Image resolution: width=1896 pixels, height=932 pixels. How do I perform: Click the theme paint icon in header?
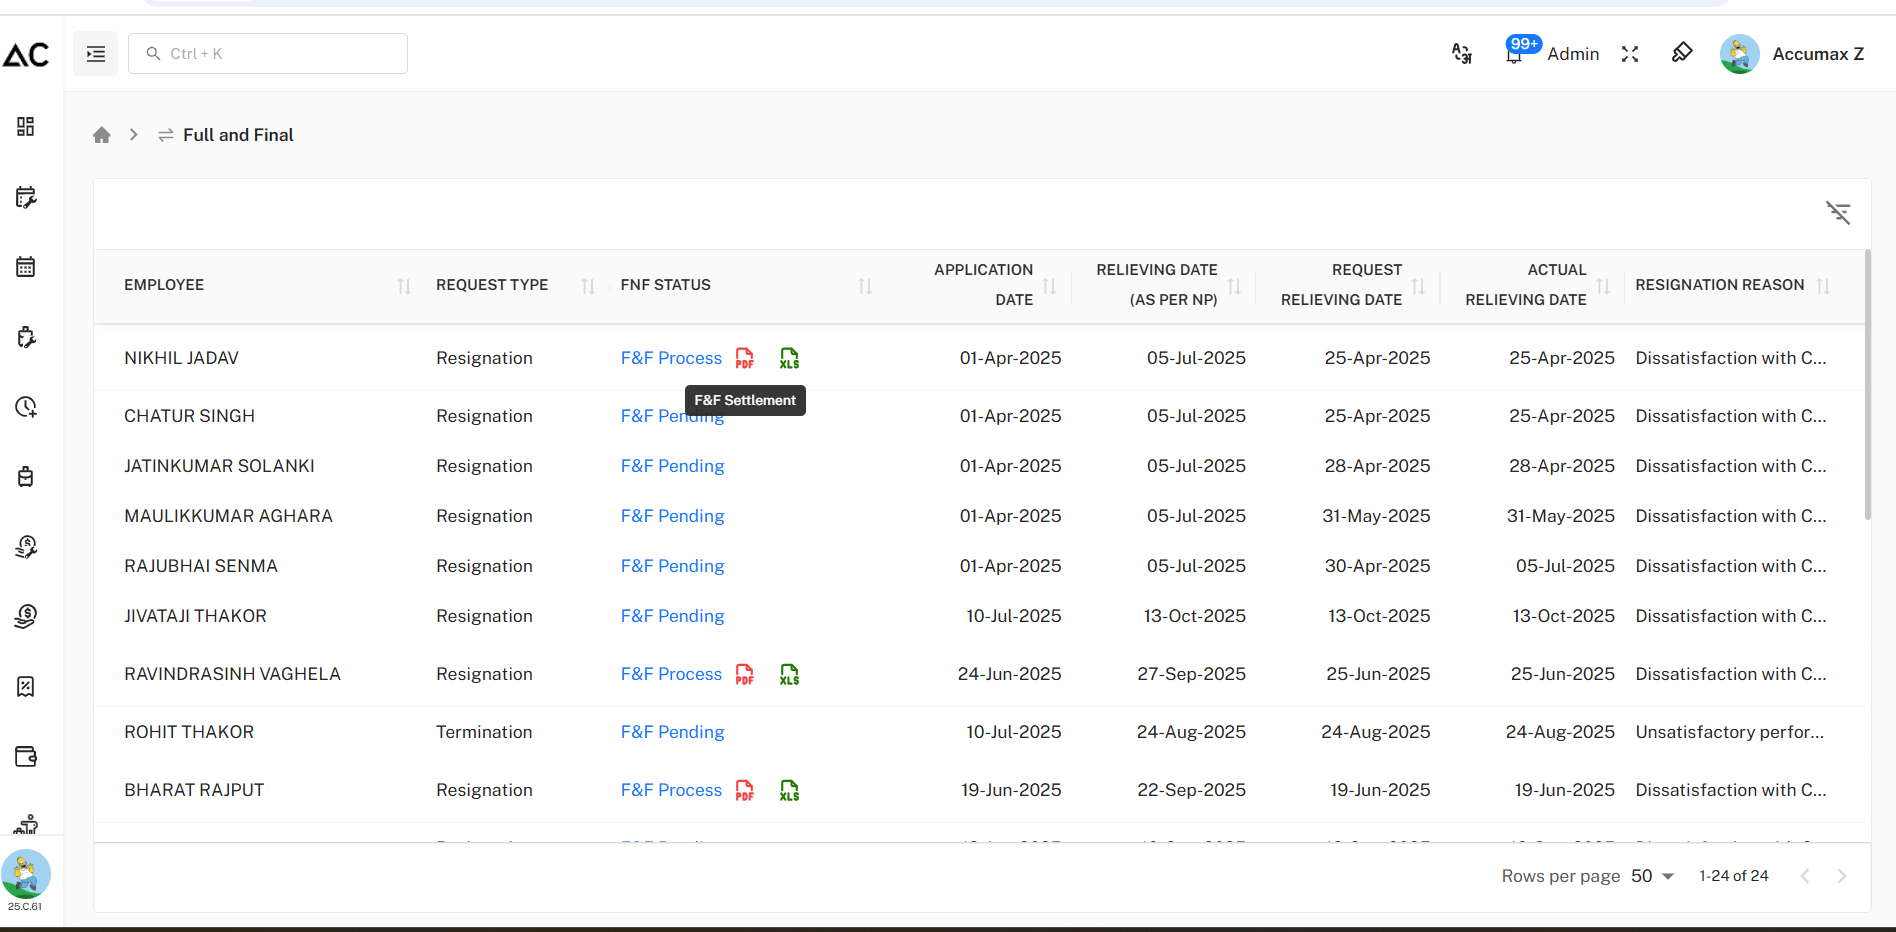[1682, 53]
